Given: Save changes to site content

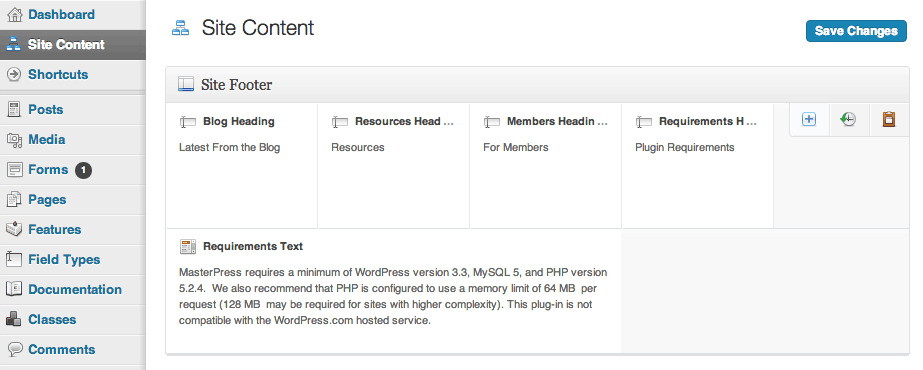Looking at the screenshot, I should 856,31.
